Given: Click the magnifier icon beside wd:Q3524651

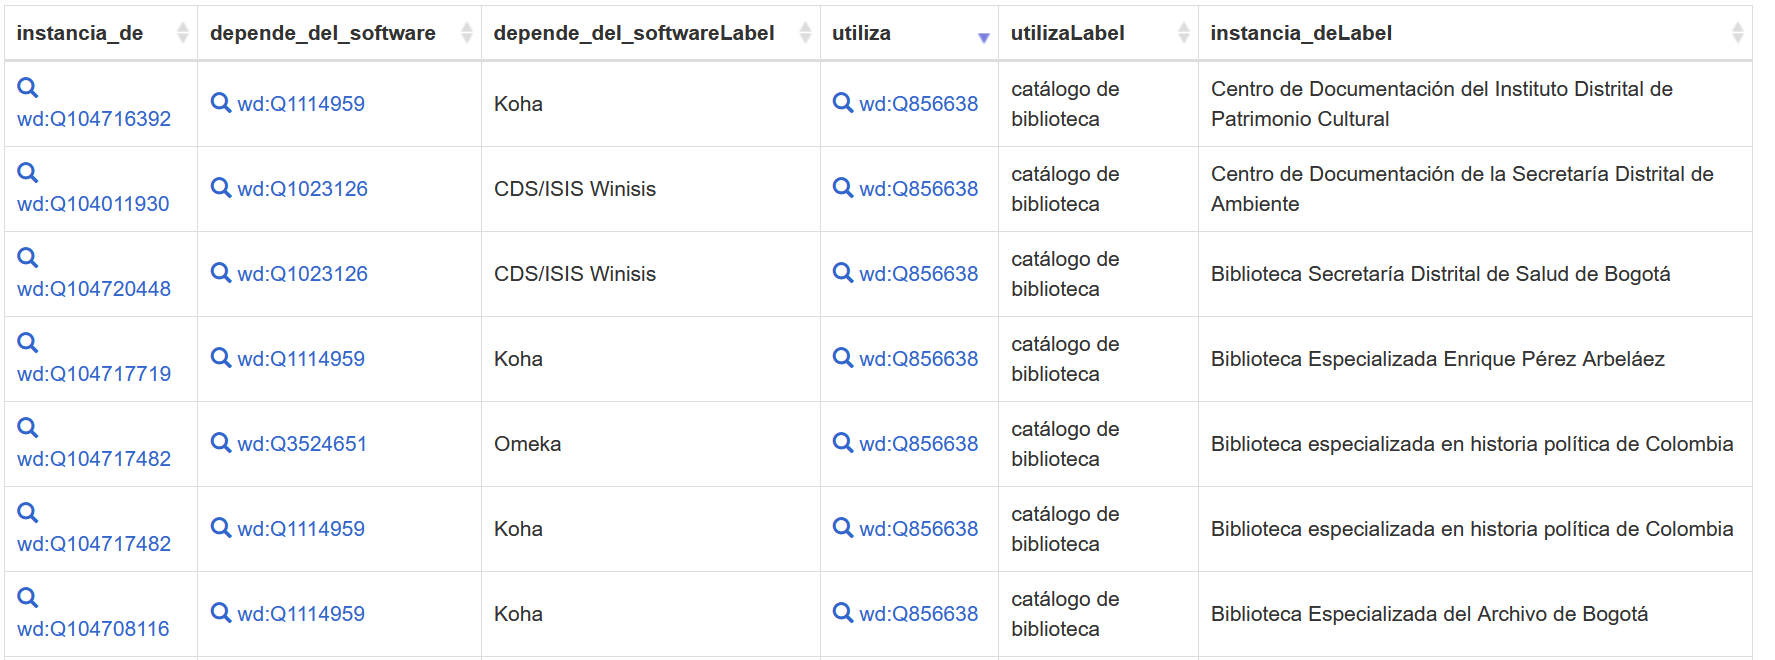Looking at the screenshot, I should pyautogui.click(x=221, y=443).
